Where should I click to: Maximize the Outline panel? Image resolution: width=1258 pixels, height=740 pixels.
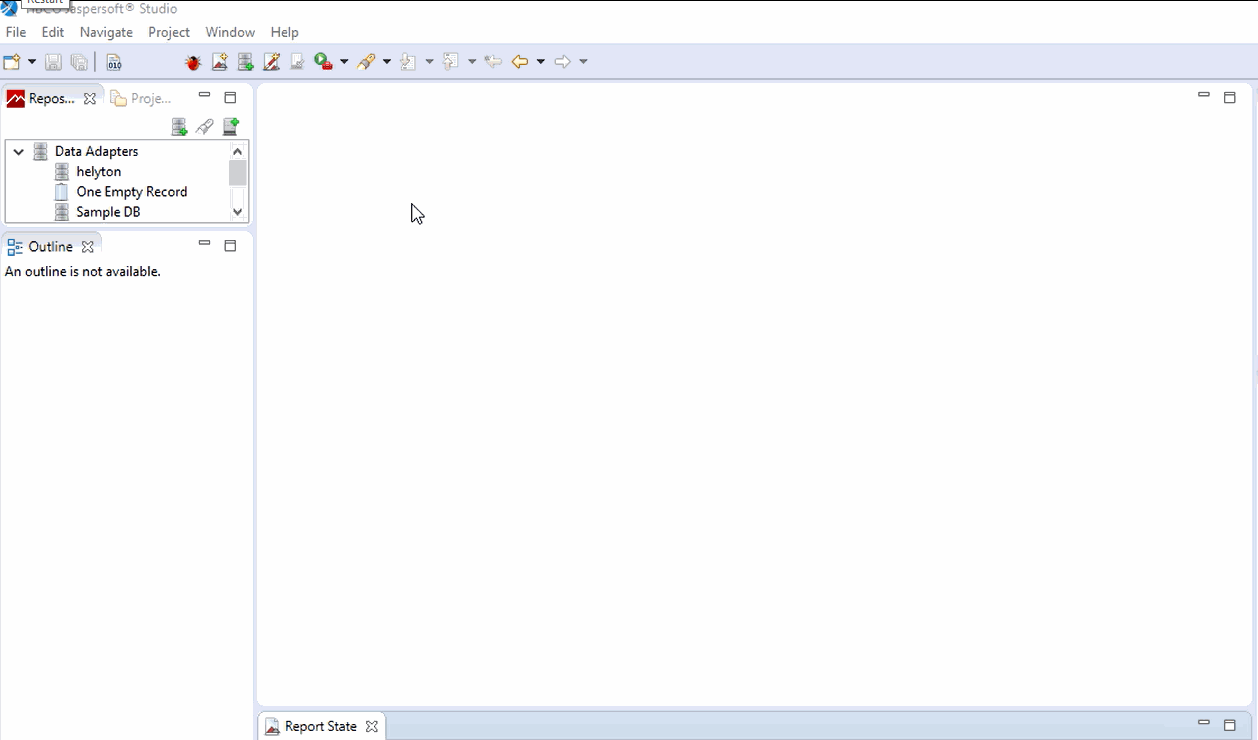click(230, 245)
